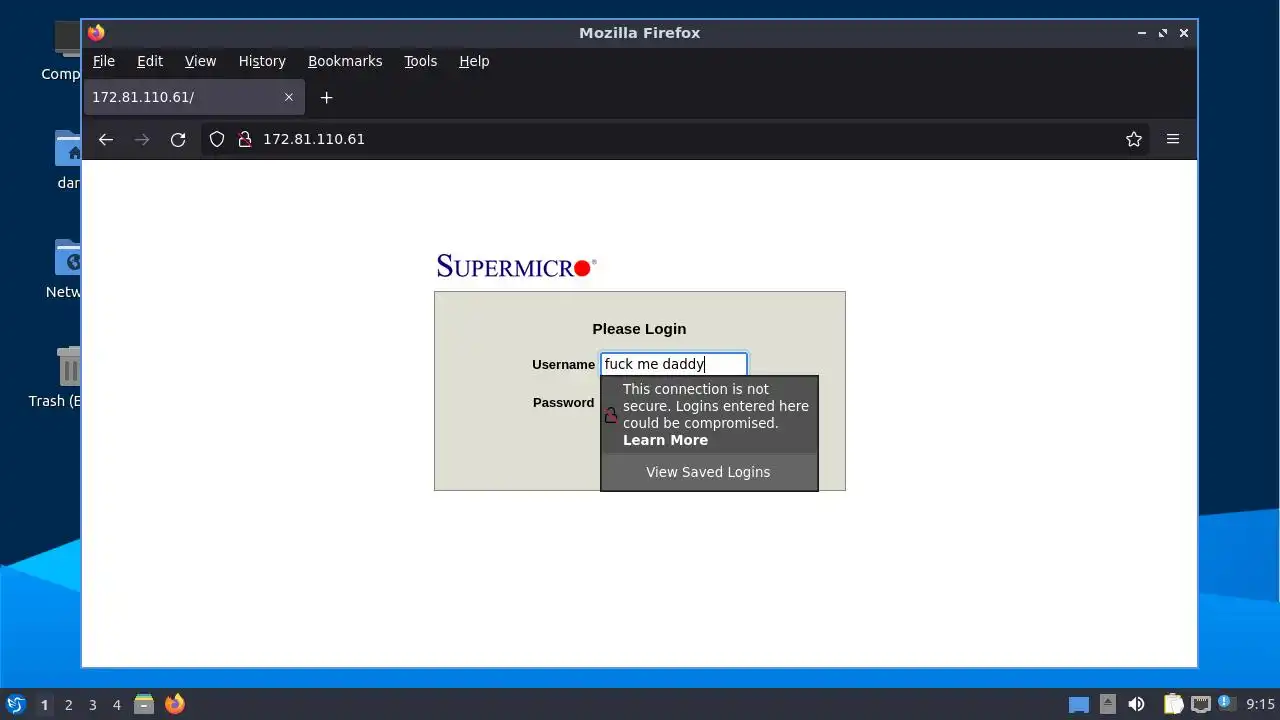
Task: Click the Password label
Action: click(563, 402)
